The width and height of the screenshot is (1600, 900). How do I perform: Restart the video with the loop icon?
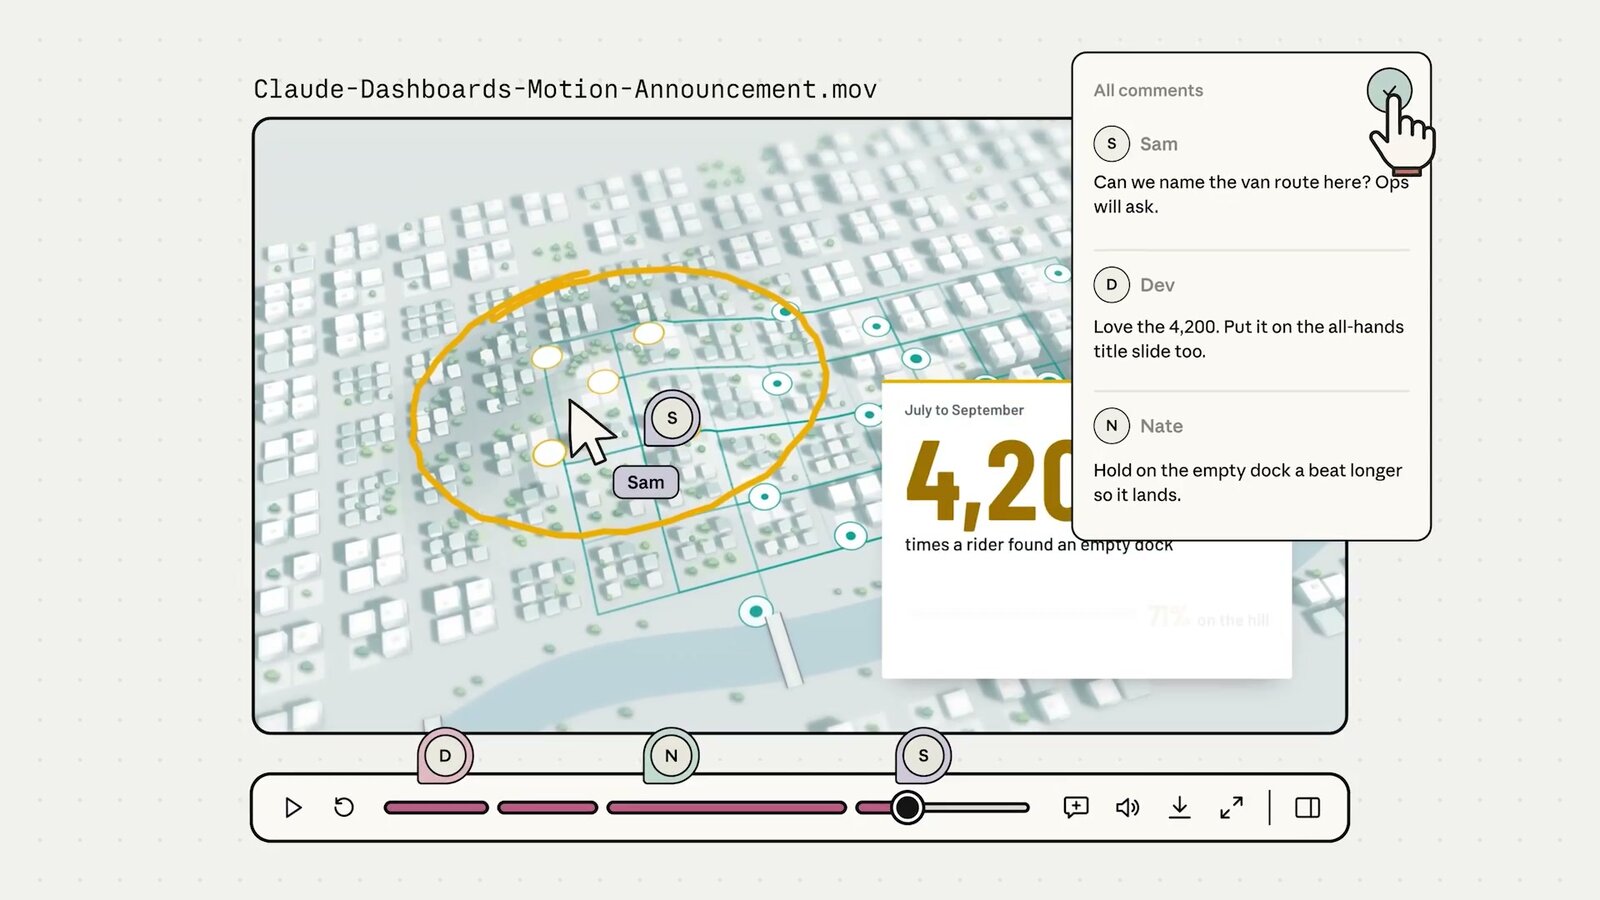[x=344, y=807]
